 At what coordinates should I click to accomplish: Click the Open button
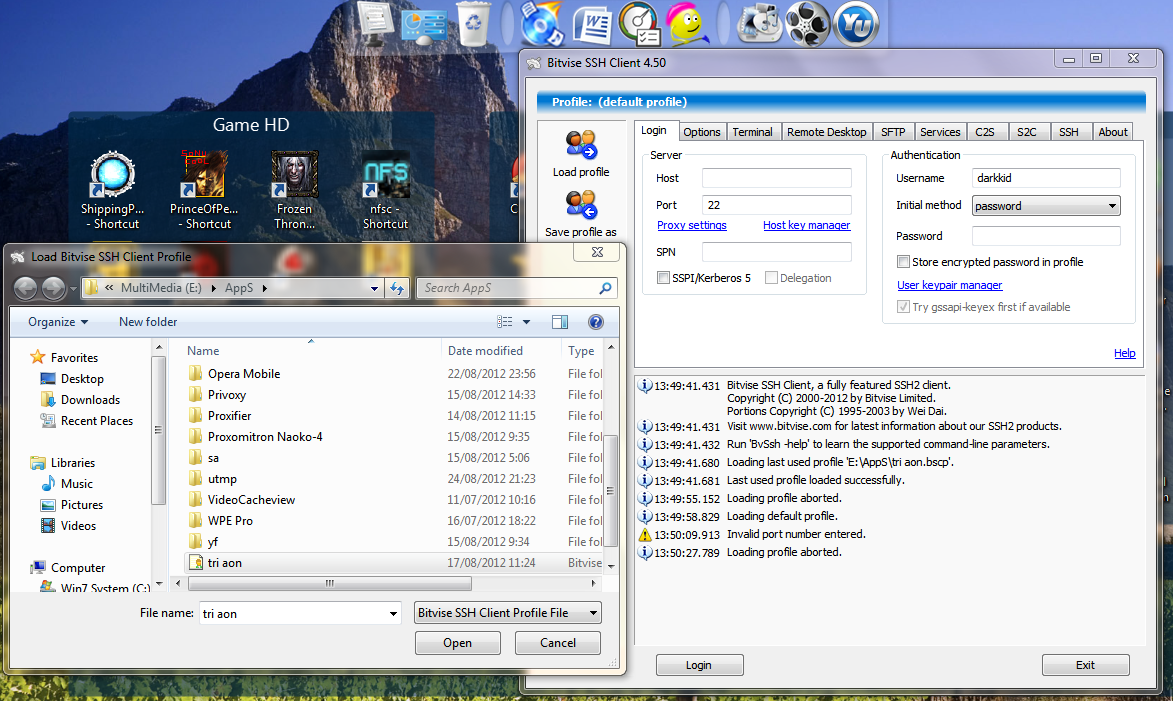(x=457, y=643)
